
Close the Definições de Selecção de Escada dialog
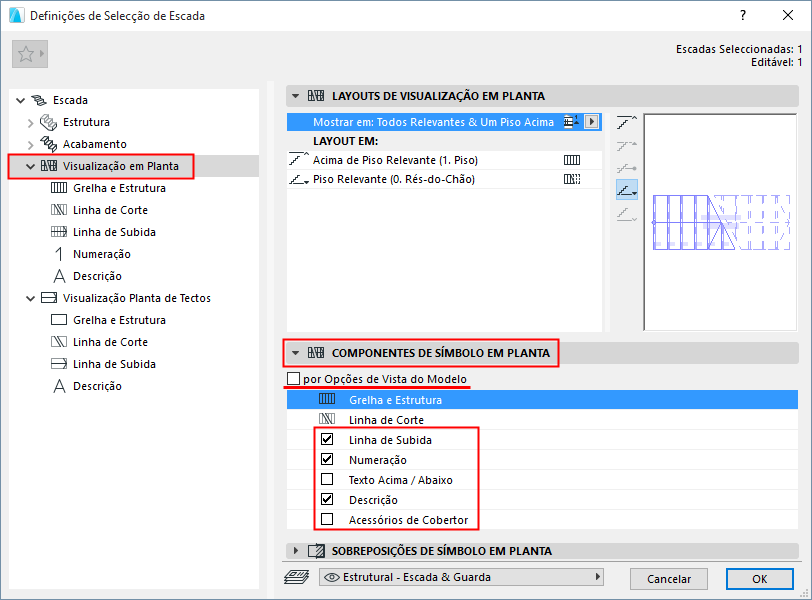click(x=788, y=16)
